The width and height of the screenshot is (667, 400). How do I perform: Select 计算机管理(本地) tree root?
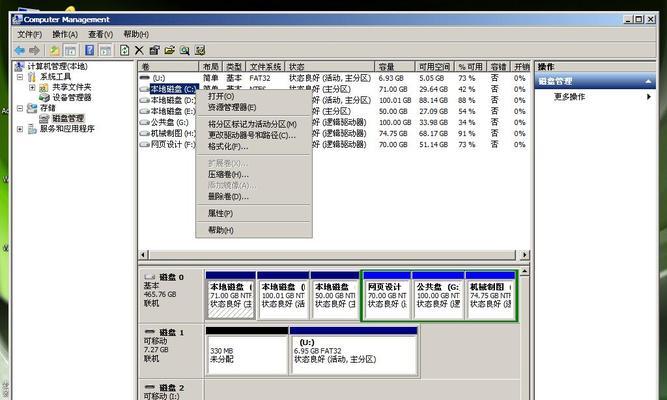[57, 66]
